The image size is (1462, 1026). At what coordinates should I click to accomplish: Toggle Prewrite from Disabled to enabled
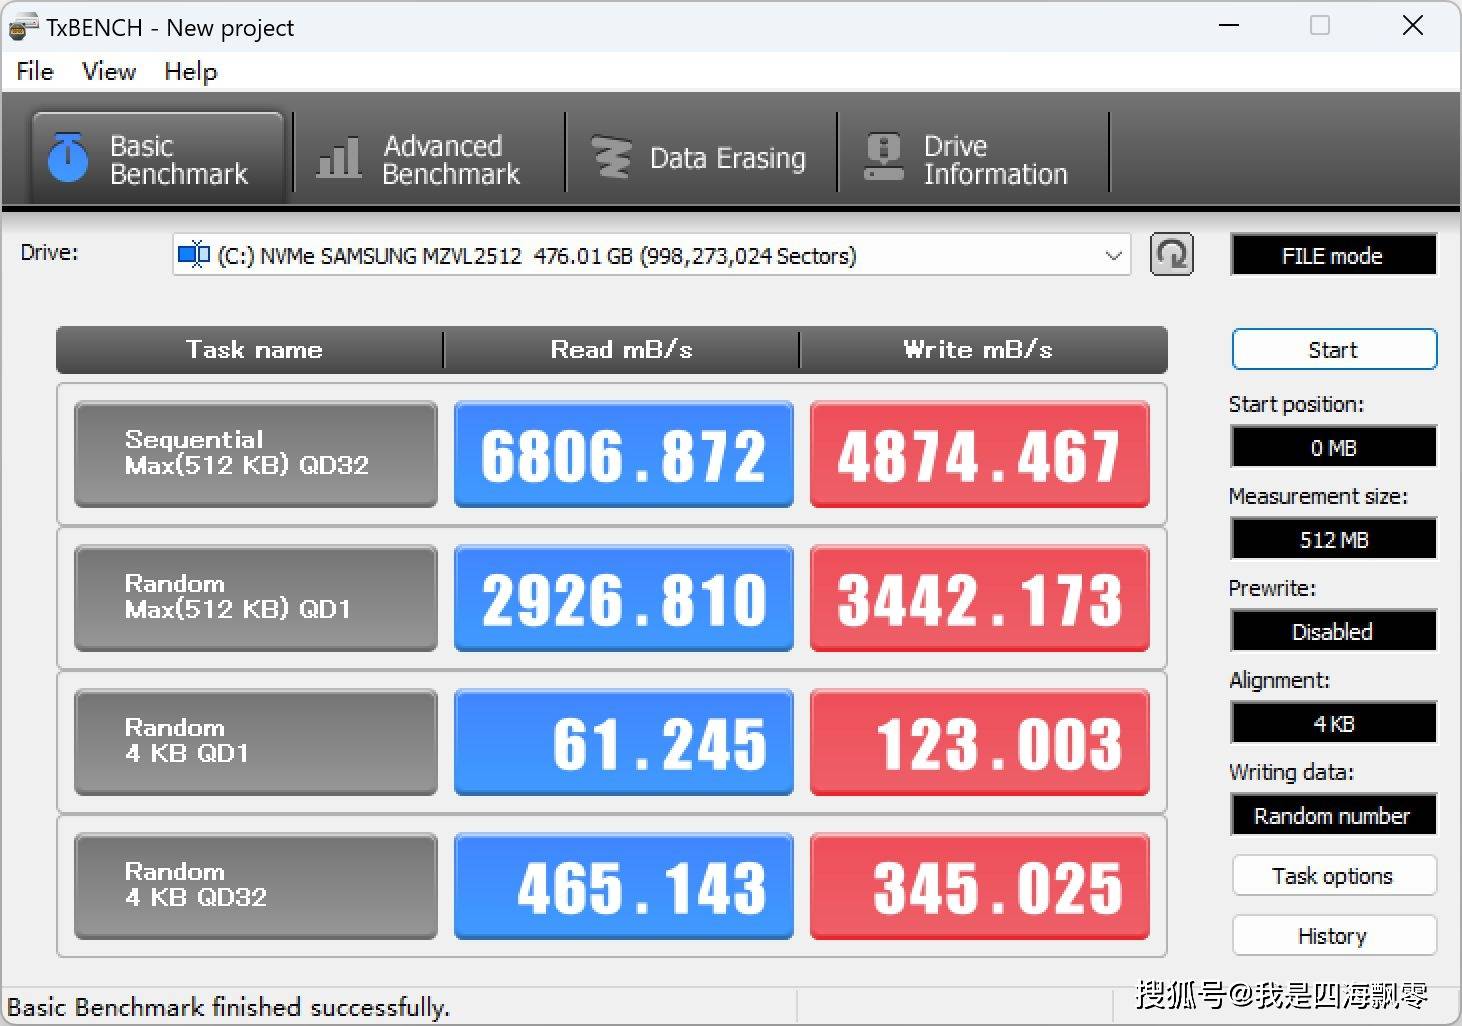coord(1333,631)
